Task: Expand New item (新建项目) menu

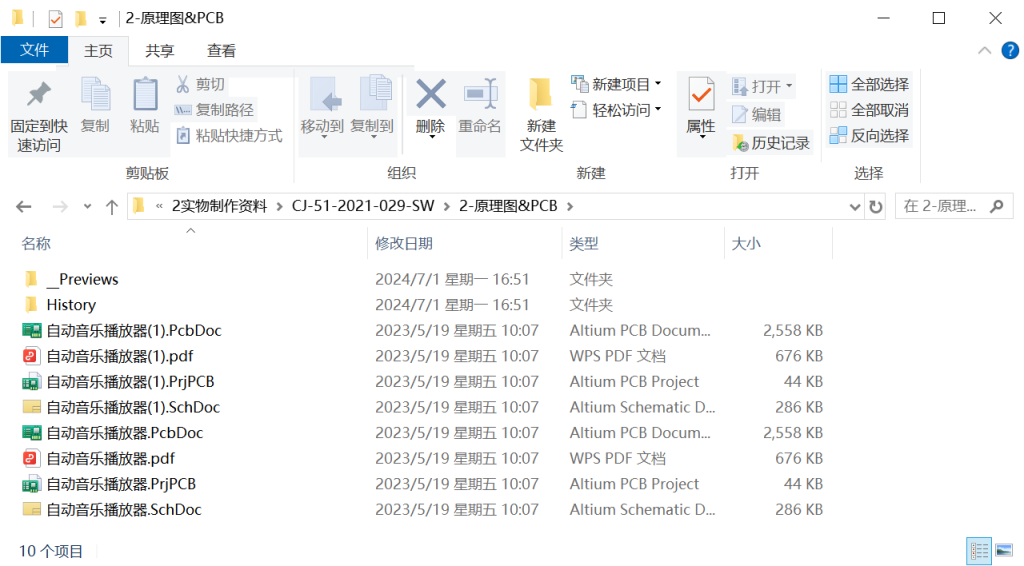Action: 658,84
